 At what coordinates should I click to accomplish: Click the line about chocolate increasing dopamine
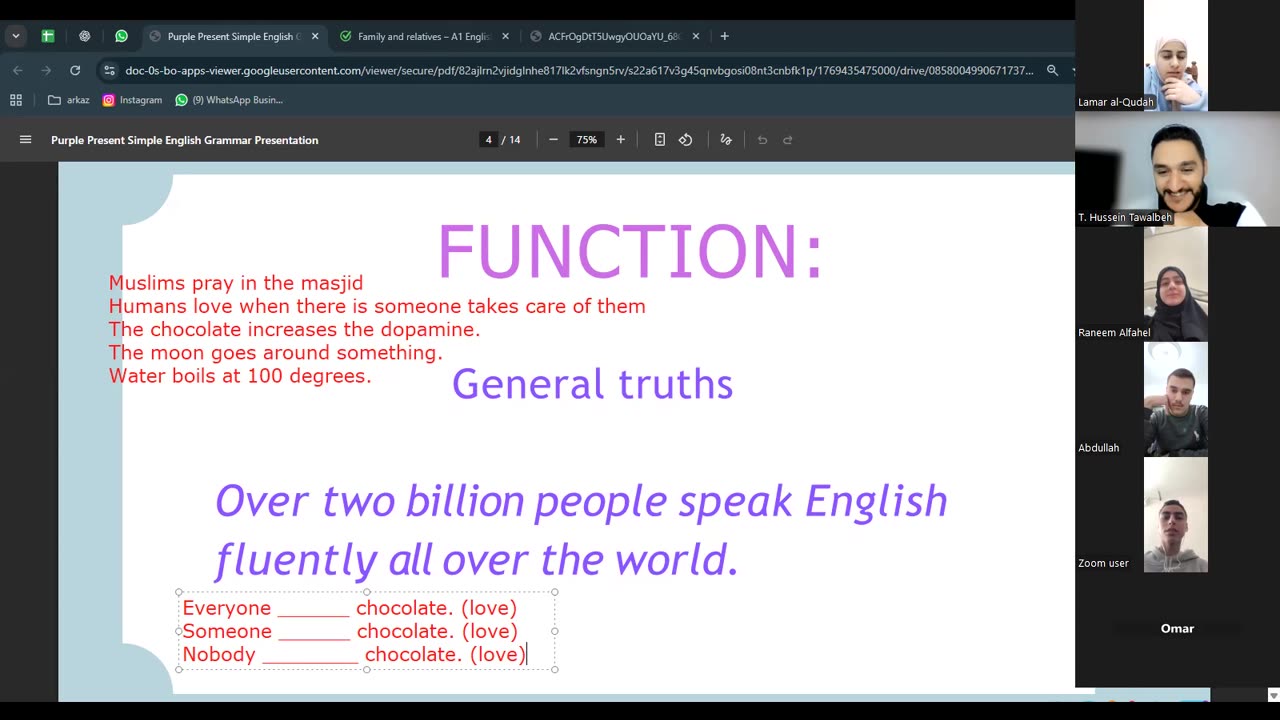[295, 329]
